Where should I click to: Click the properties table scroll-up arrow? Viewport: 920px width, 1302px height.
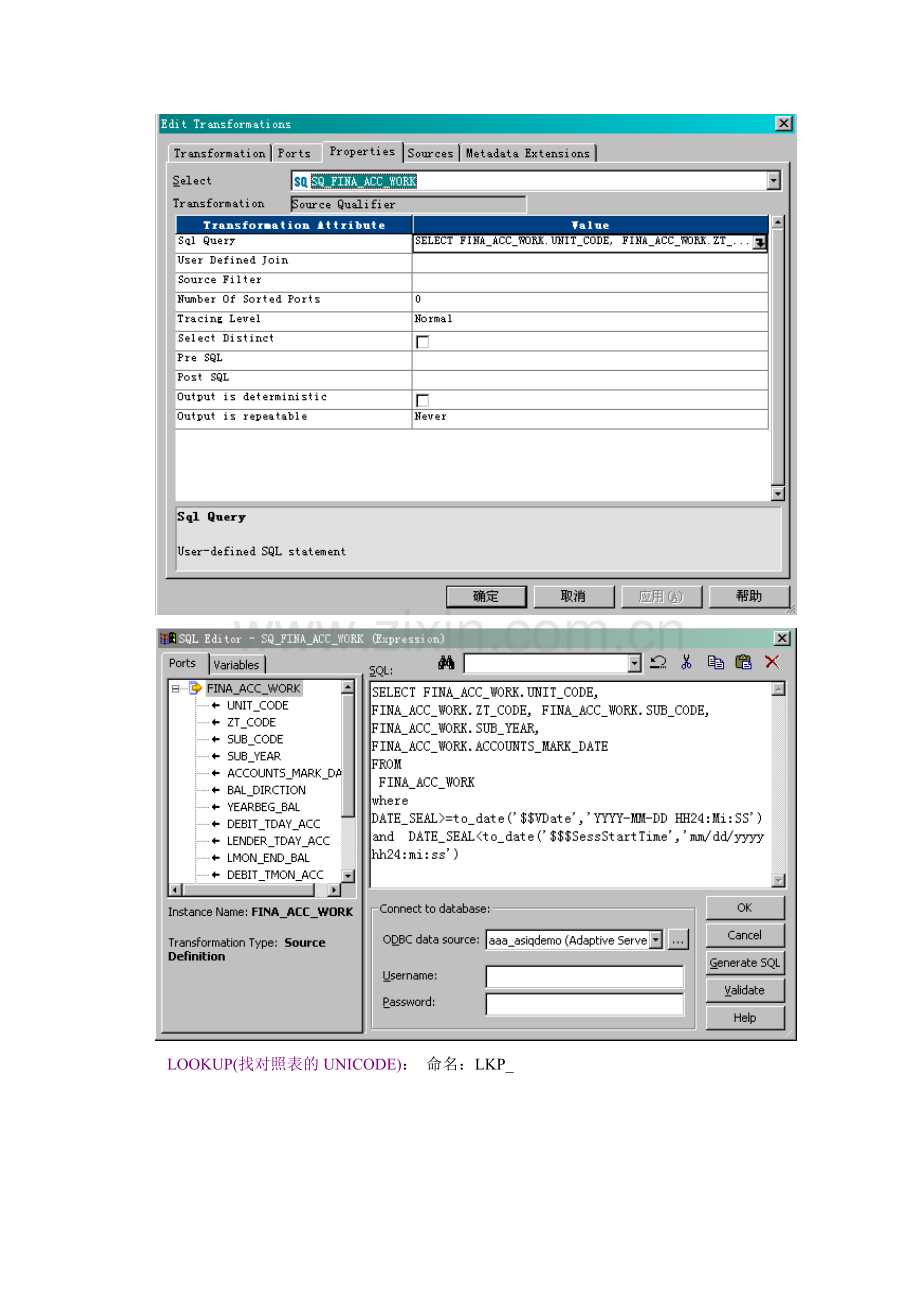pos(778,222)
